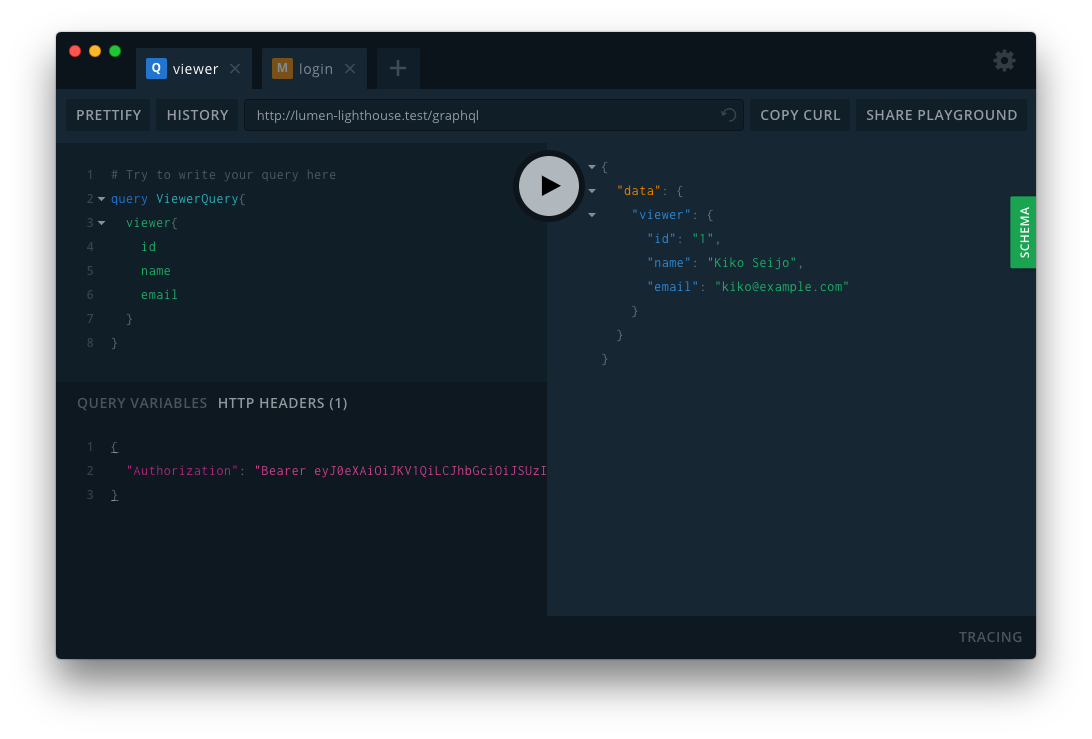1092x739 pixels.
Task: Add a new tab with plus icon
Action: click(398, 68)
